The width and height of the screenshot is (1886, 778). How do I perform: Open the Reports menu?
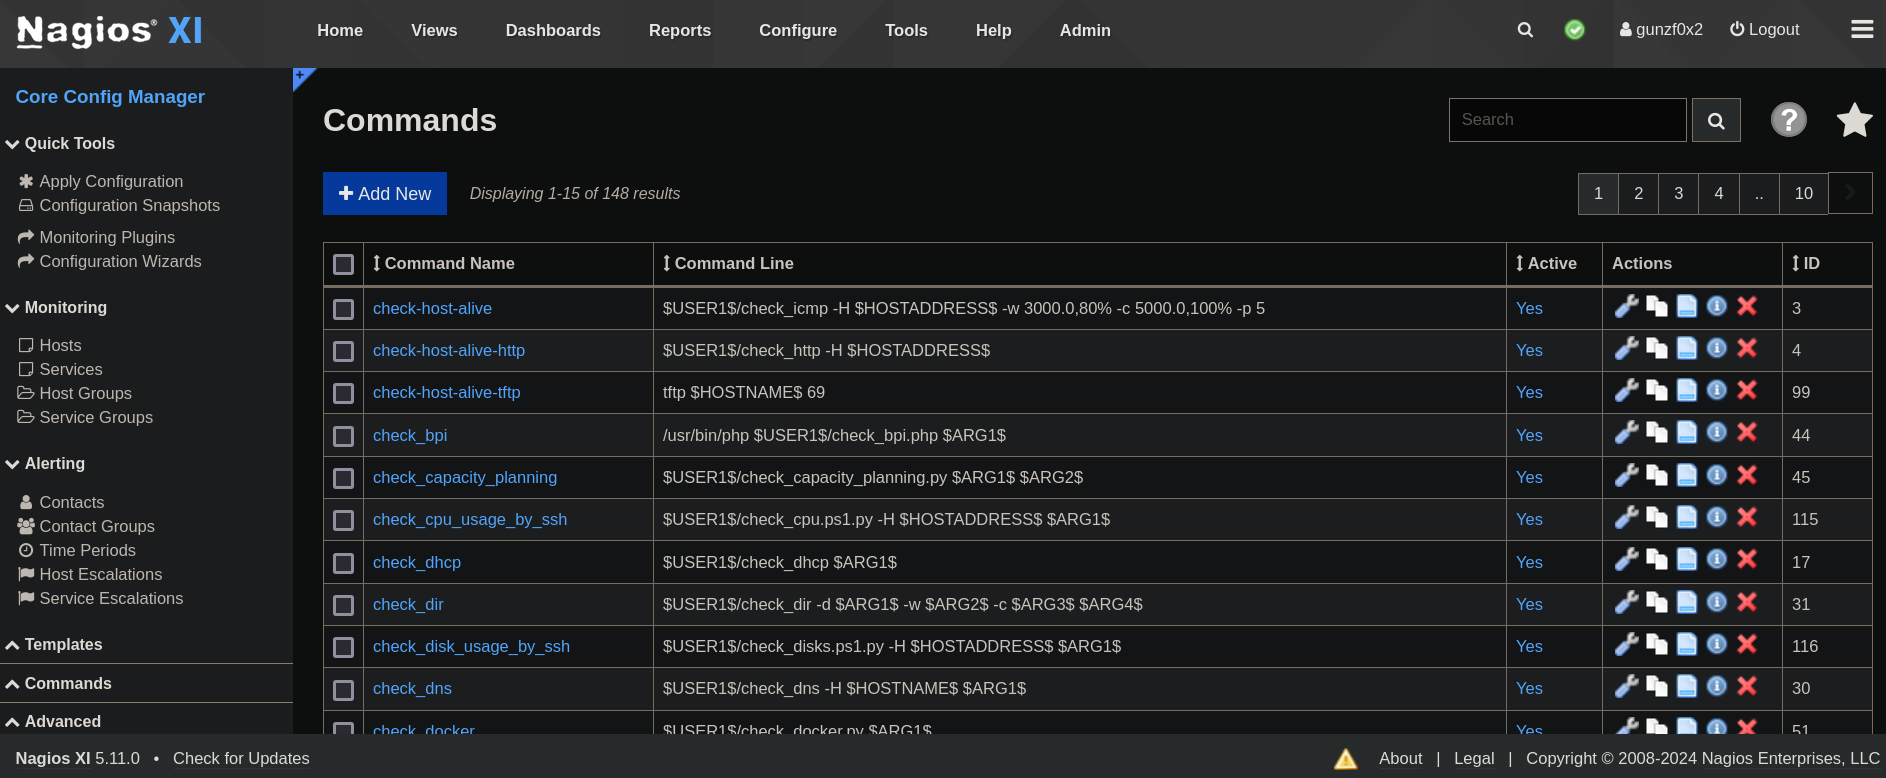pyautogui.click(x=680, y=30)
